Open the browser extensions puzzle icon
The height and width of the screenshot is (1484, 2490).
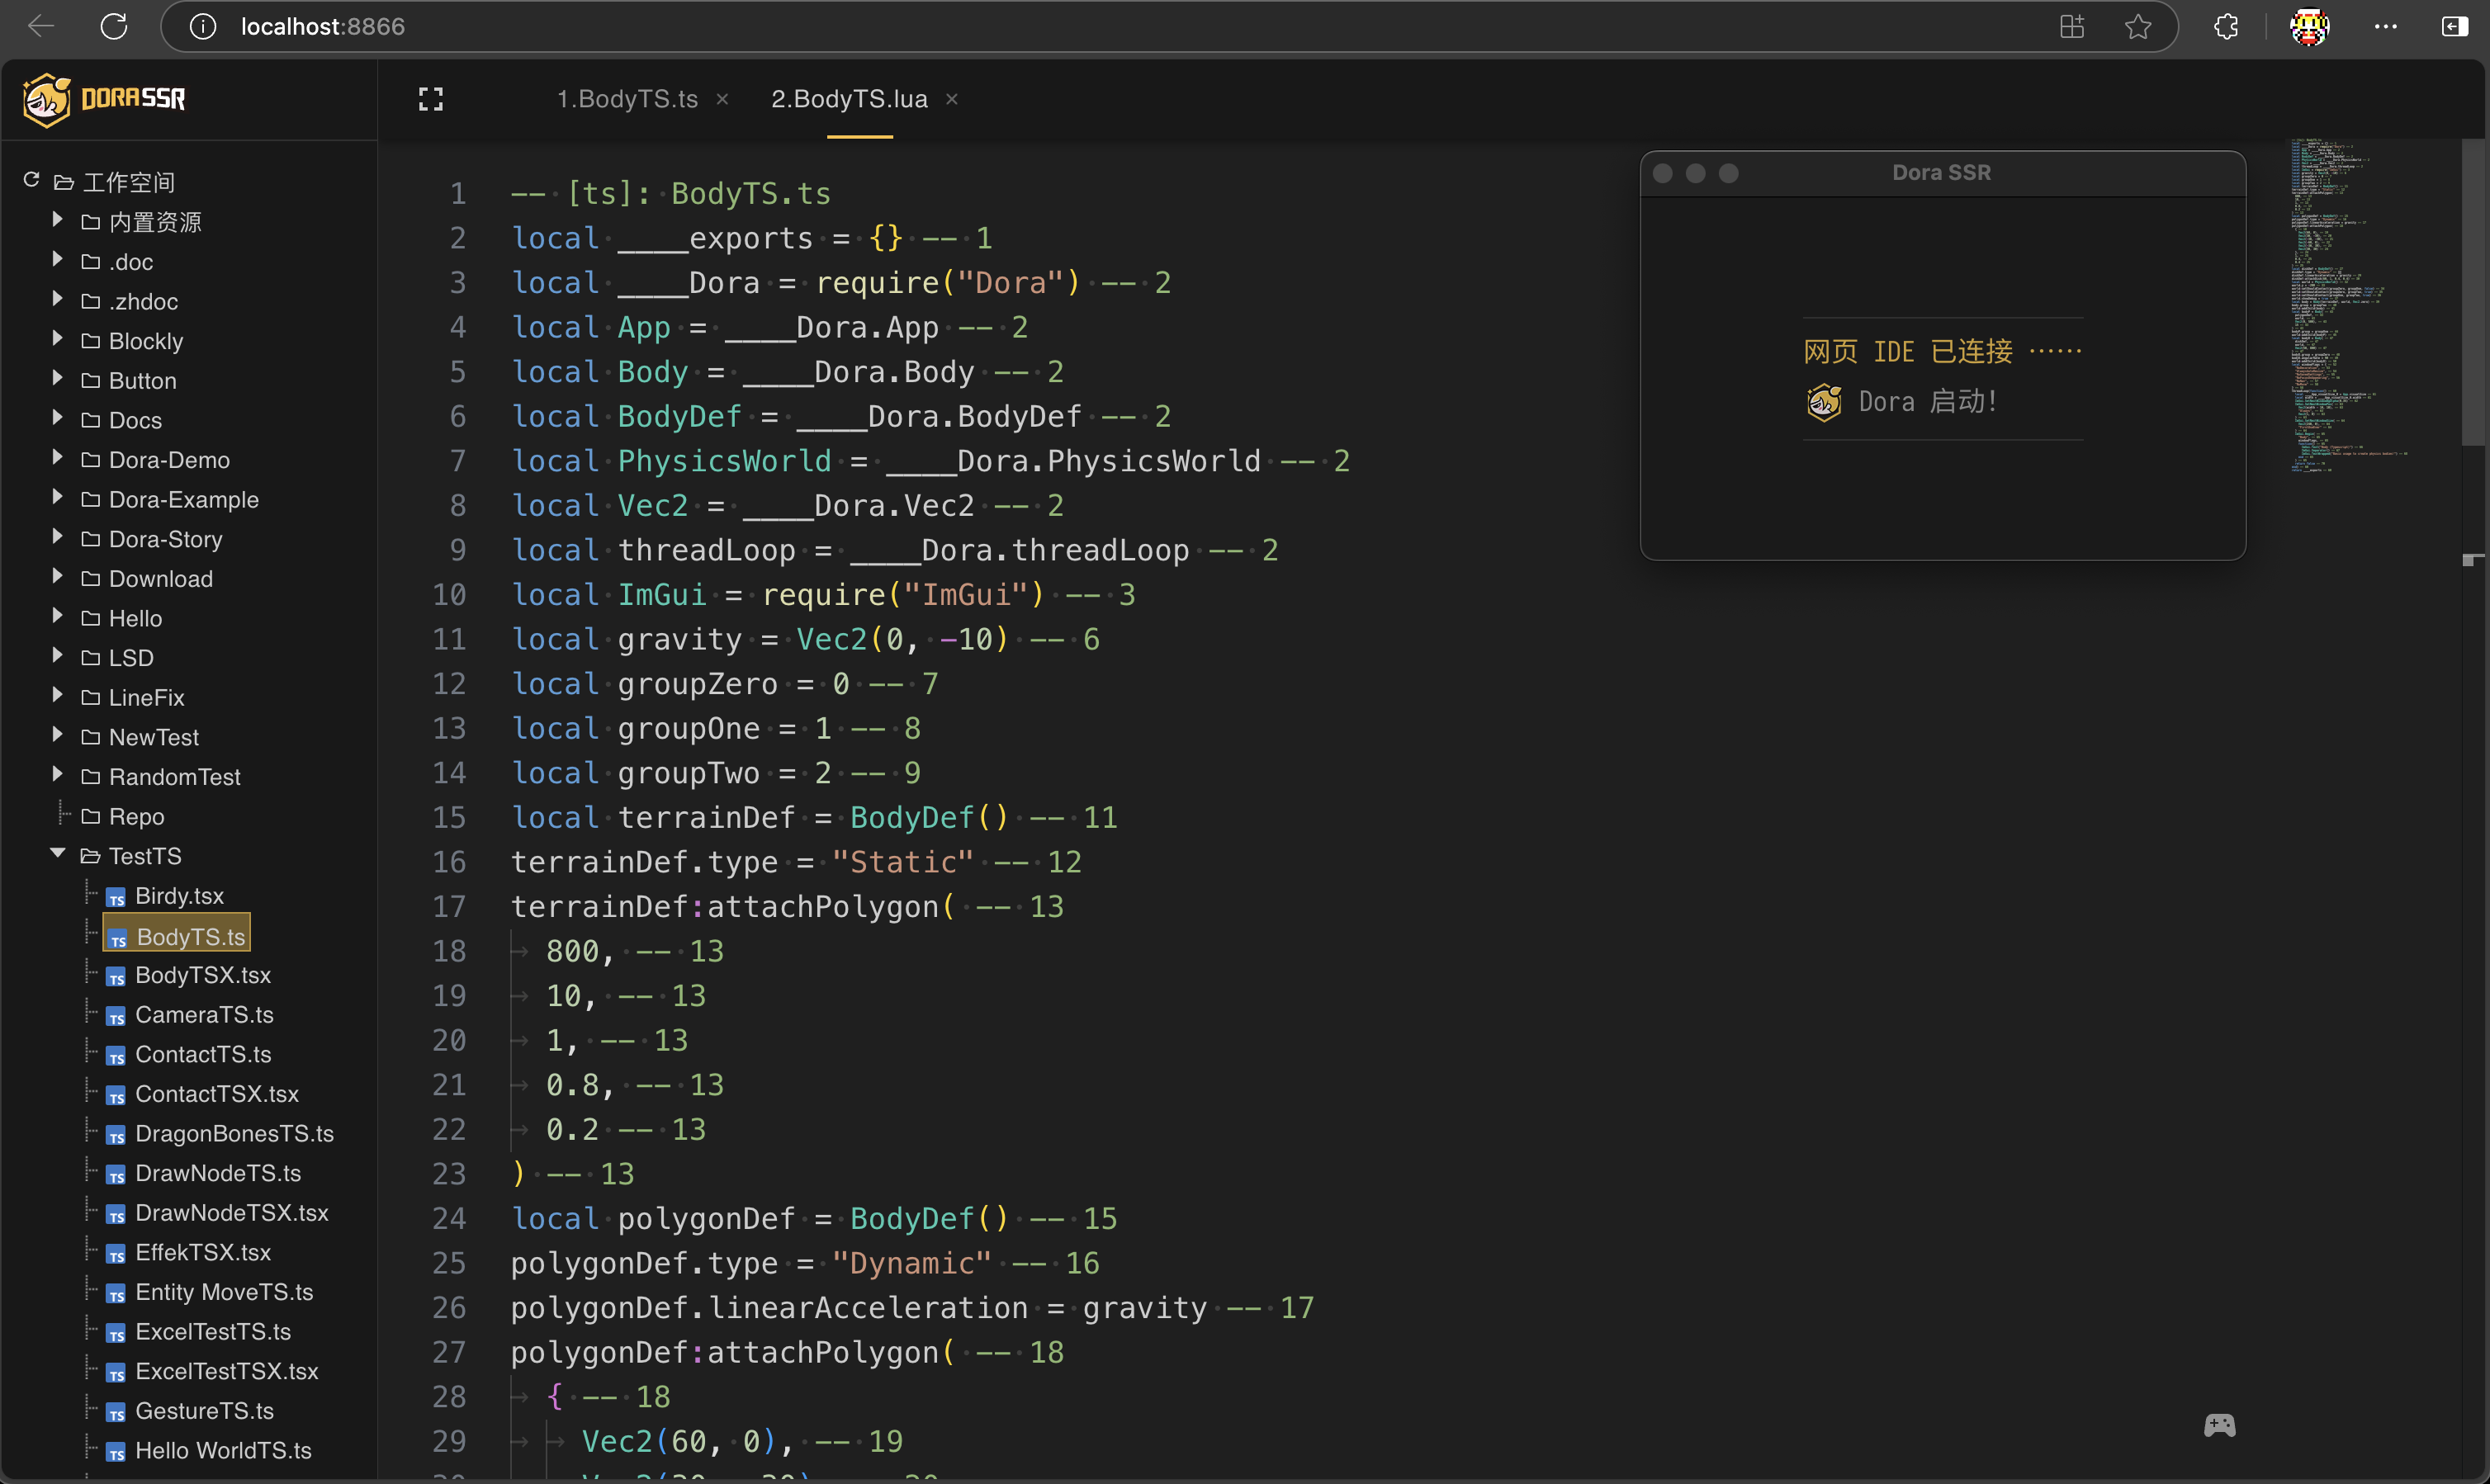[2226, 27]
